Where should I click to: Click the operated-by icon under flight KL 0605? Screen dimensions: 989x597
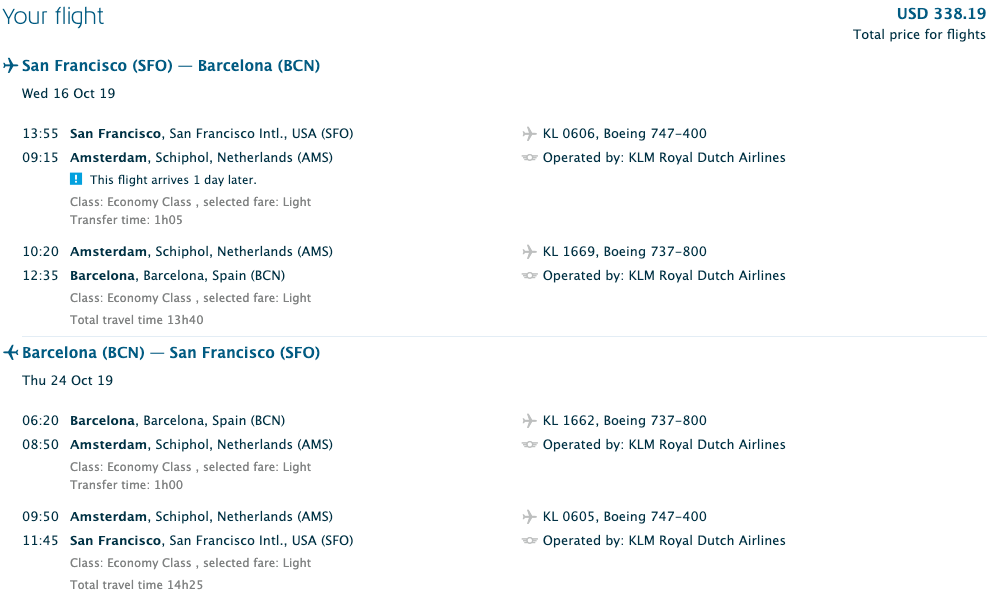point(530,541)
